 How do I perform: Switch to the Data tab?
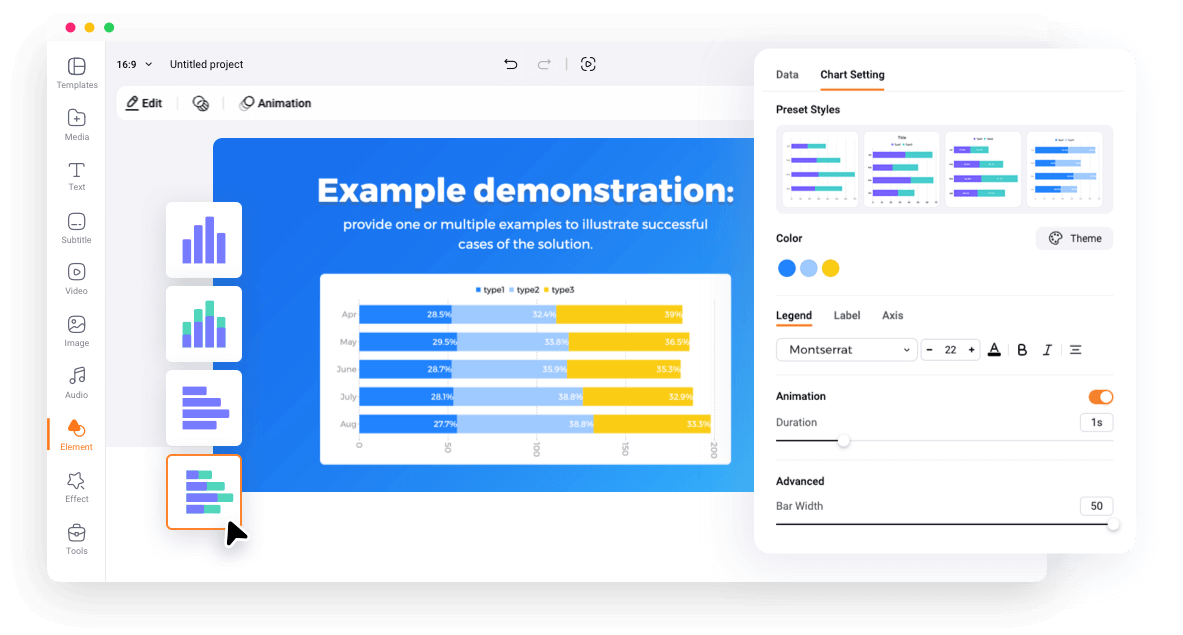coord(787,75)
